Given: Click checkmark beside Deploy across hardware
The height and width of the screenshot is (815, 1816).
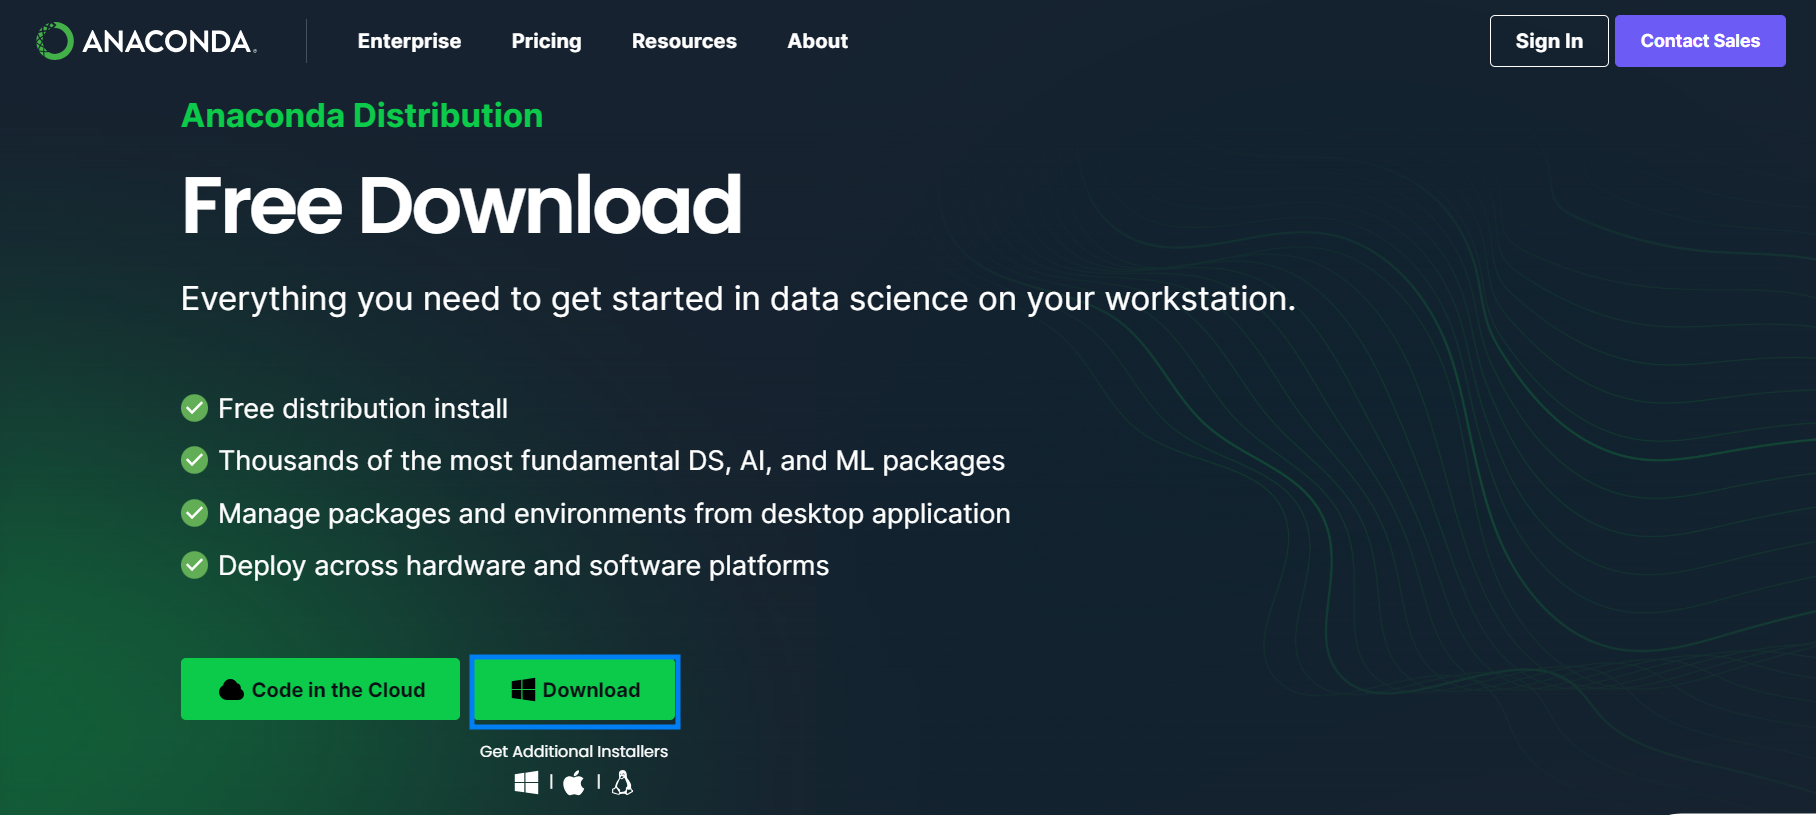Looking at the screenshot, I should click(194, 565).
